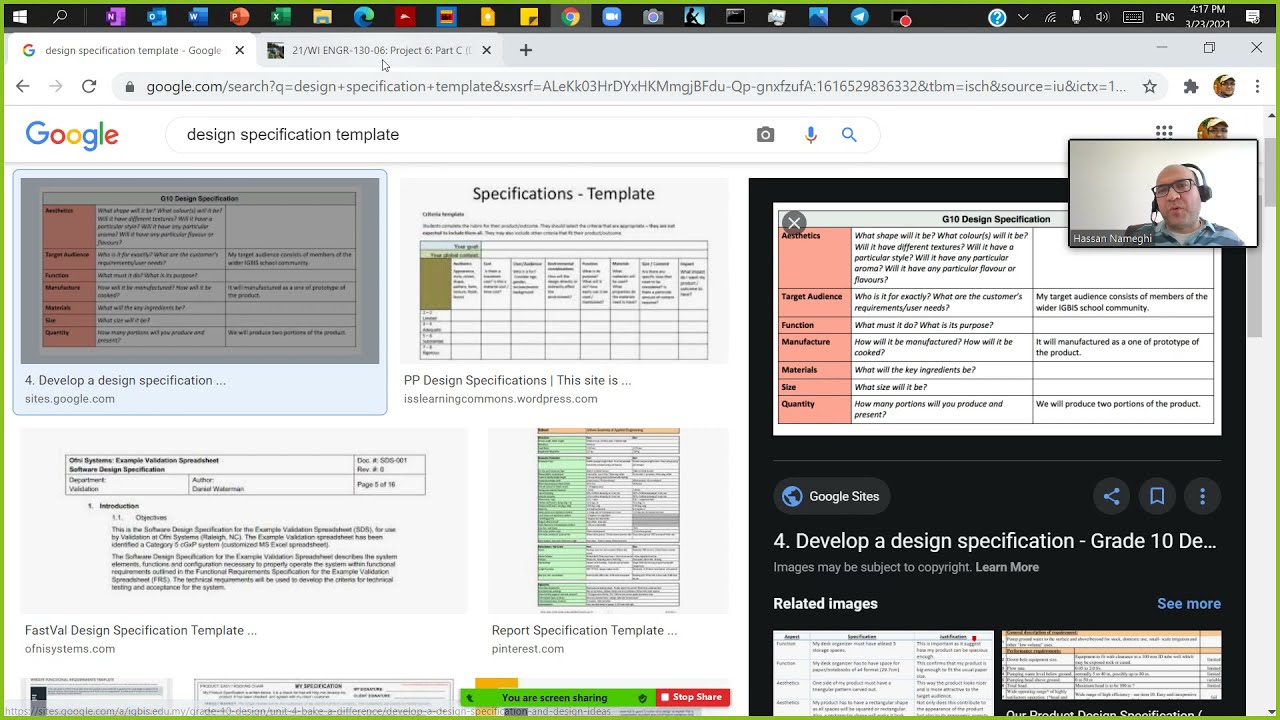This screenshot has height=720, width=1280.
Task: Click '4. Develop a design specification ...' caption
Action: tap(125, 380)
